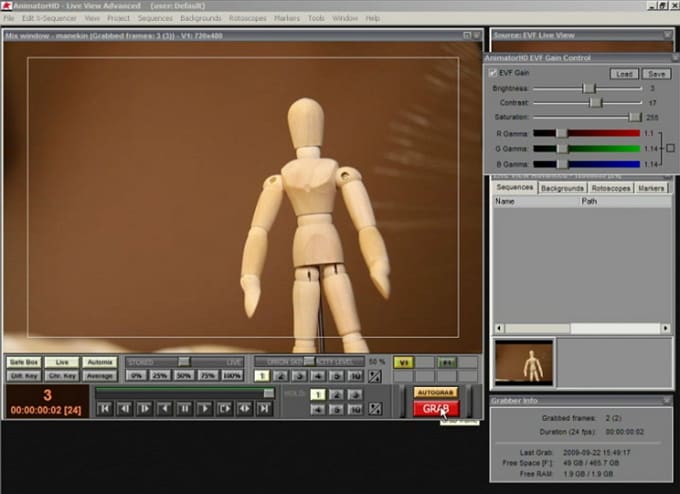Image resolution: width=680 pixels, height=494 pixels.
Task: Open the Project menu
Action: pyautogui.click(x=118, y=18)
